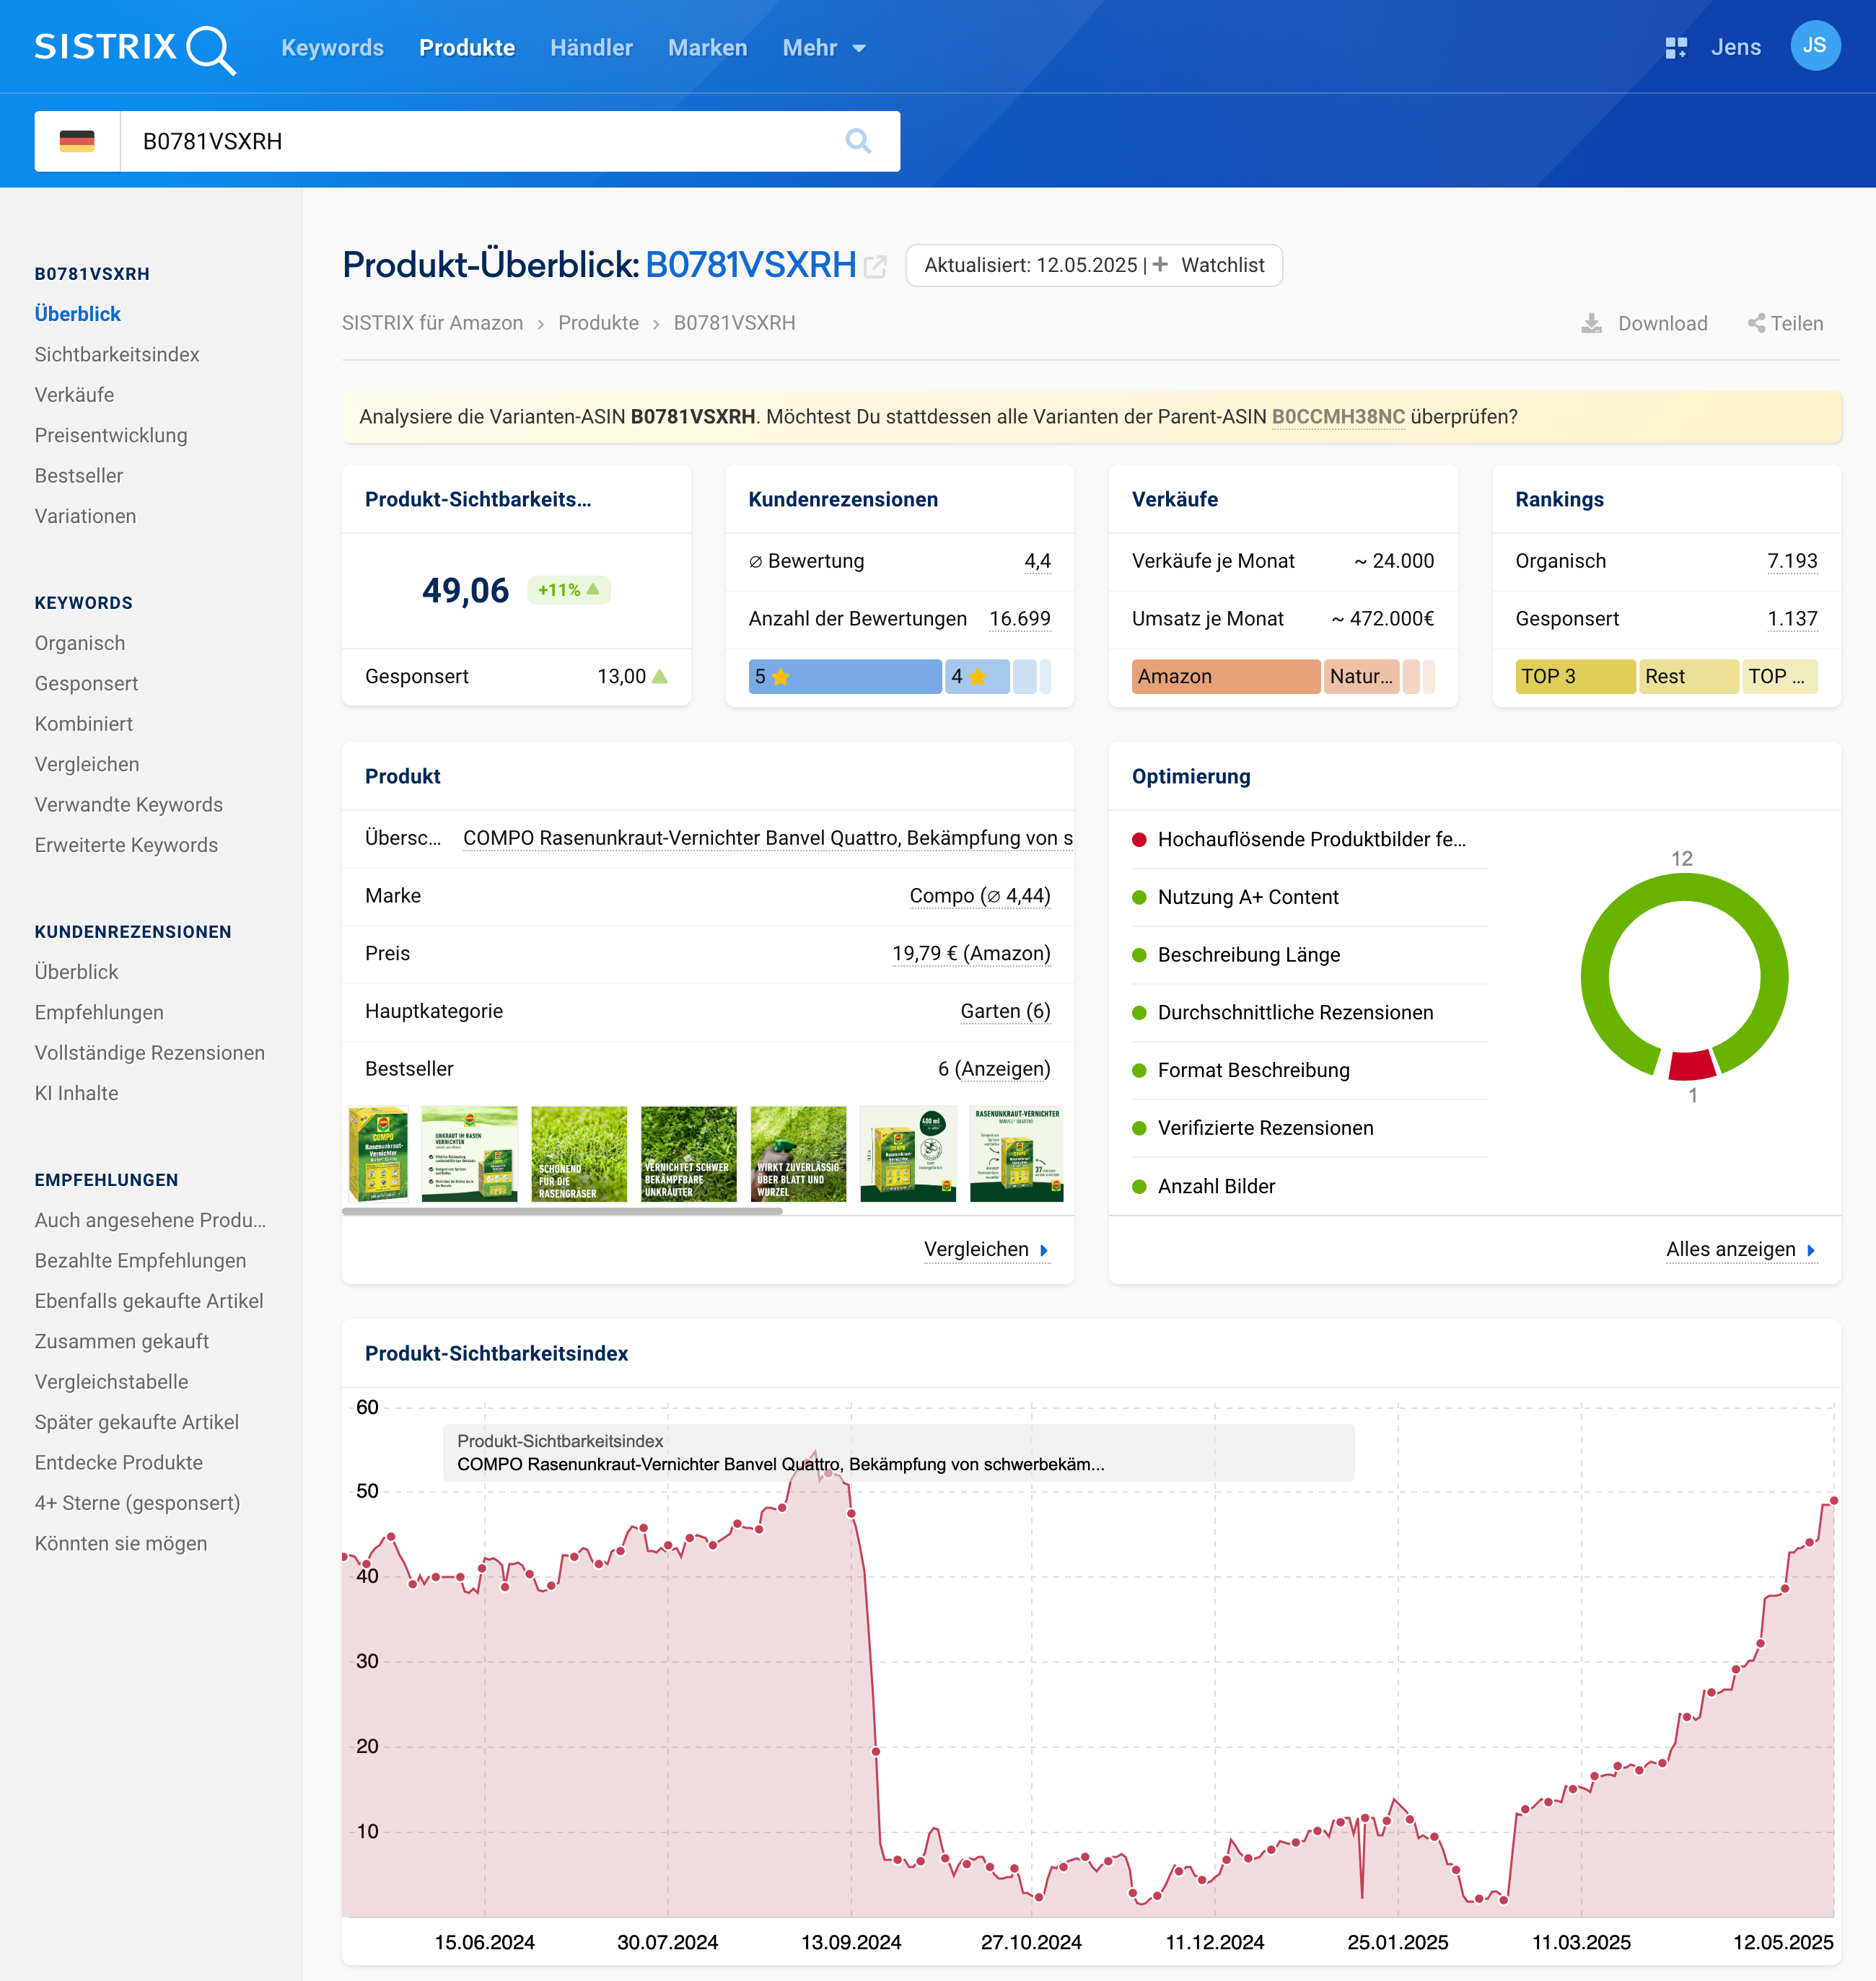Viewport: 1876px width, 1981px height.
Task: Open the apps grid icon beside Jens
Action: tap(1676, 48)
